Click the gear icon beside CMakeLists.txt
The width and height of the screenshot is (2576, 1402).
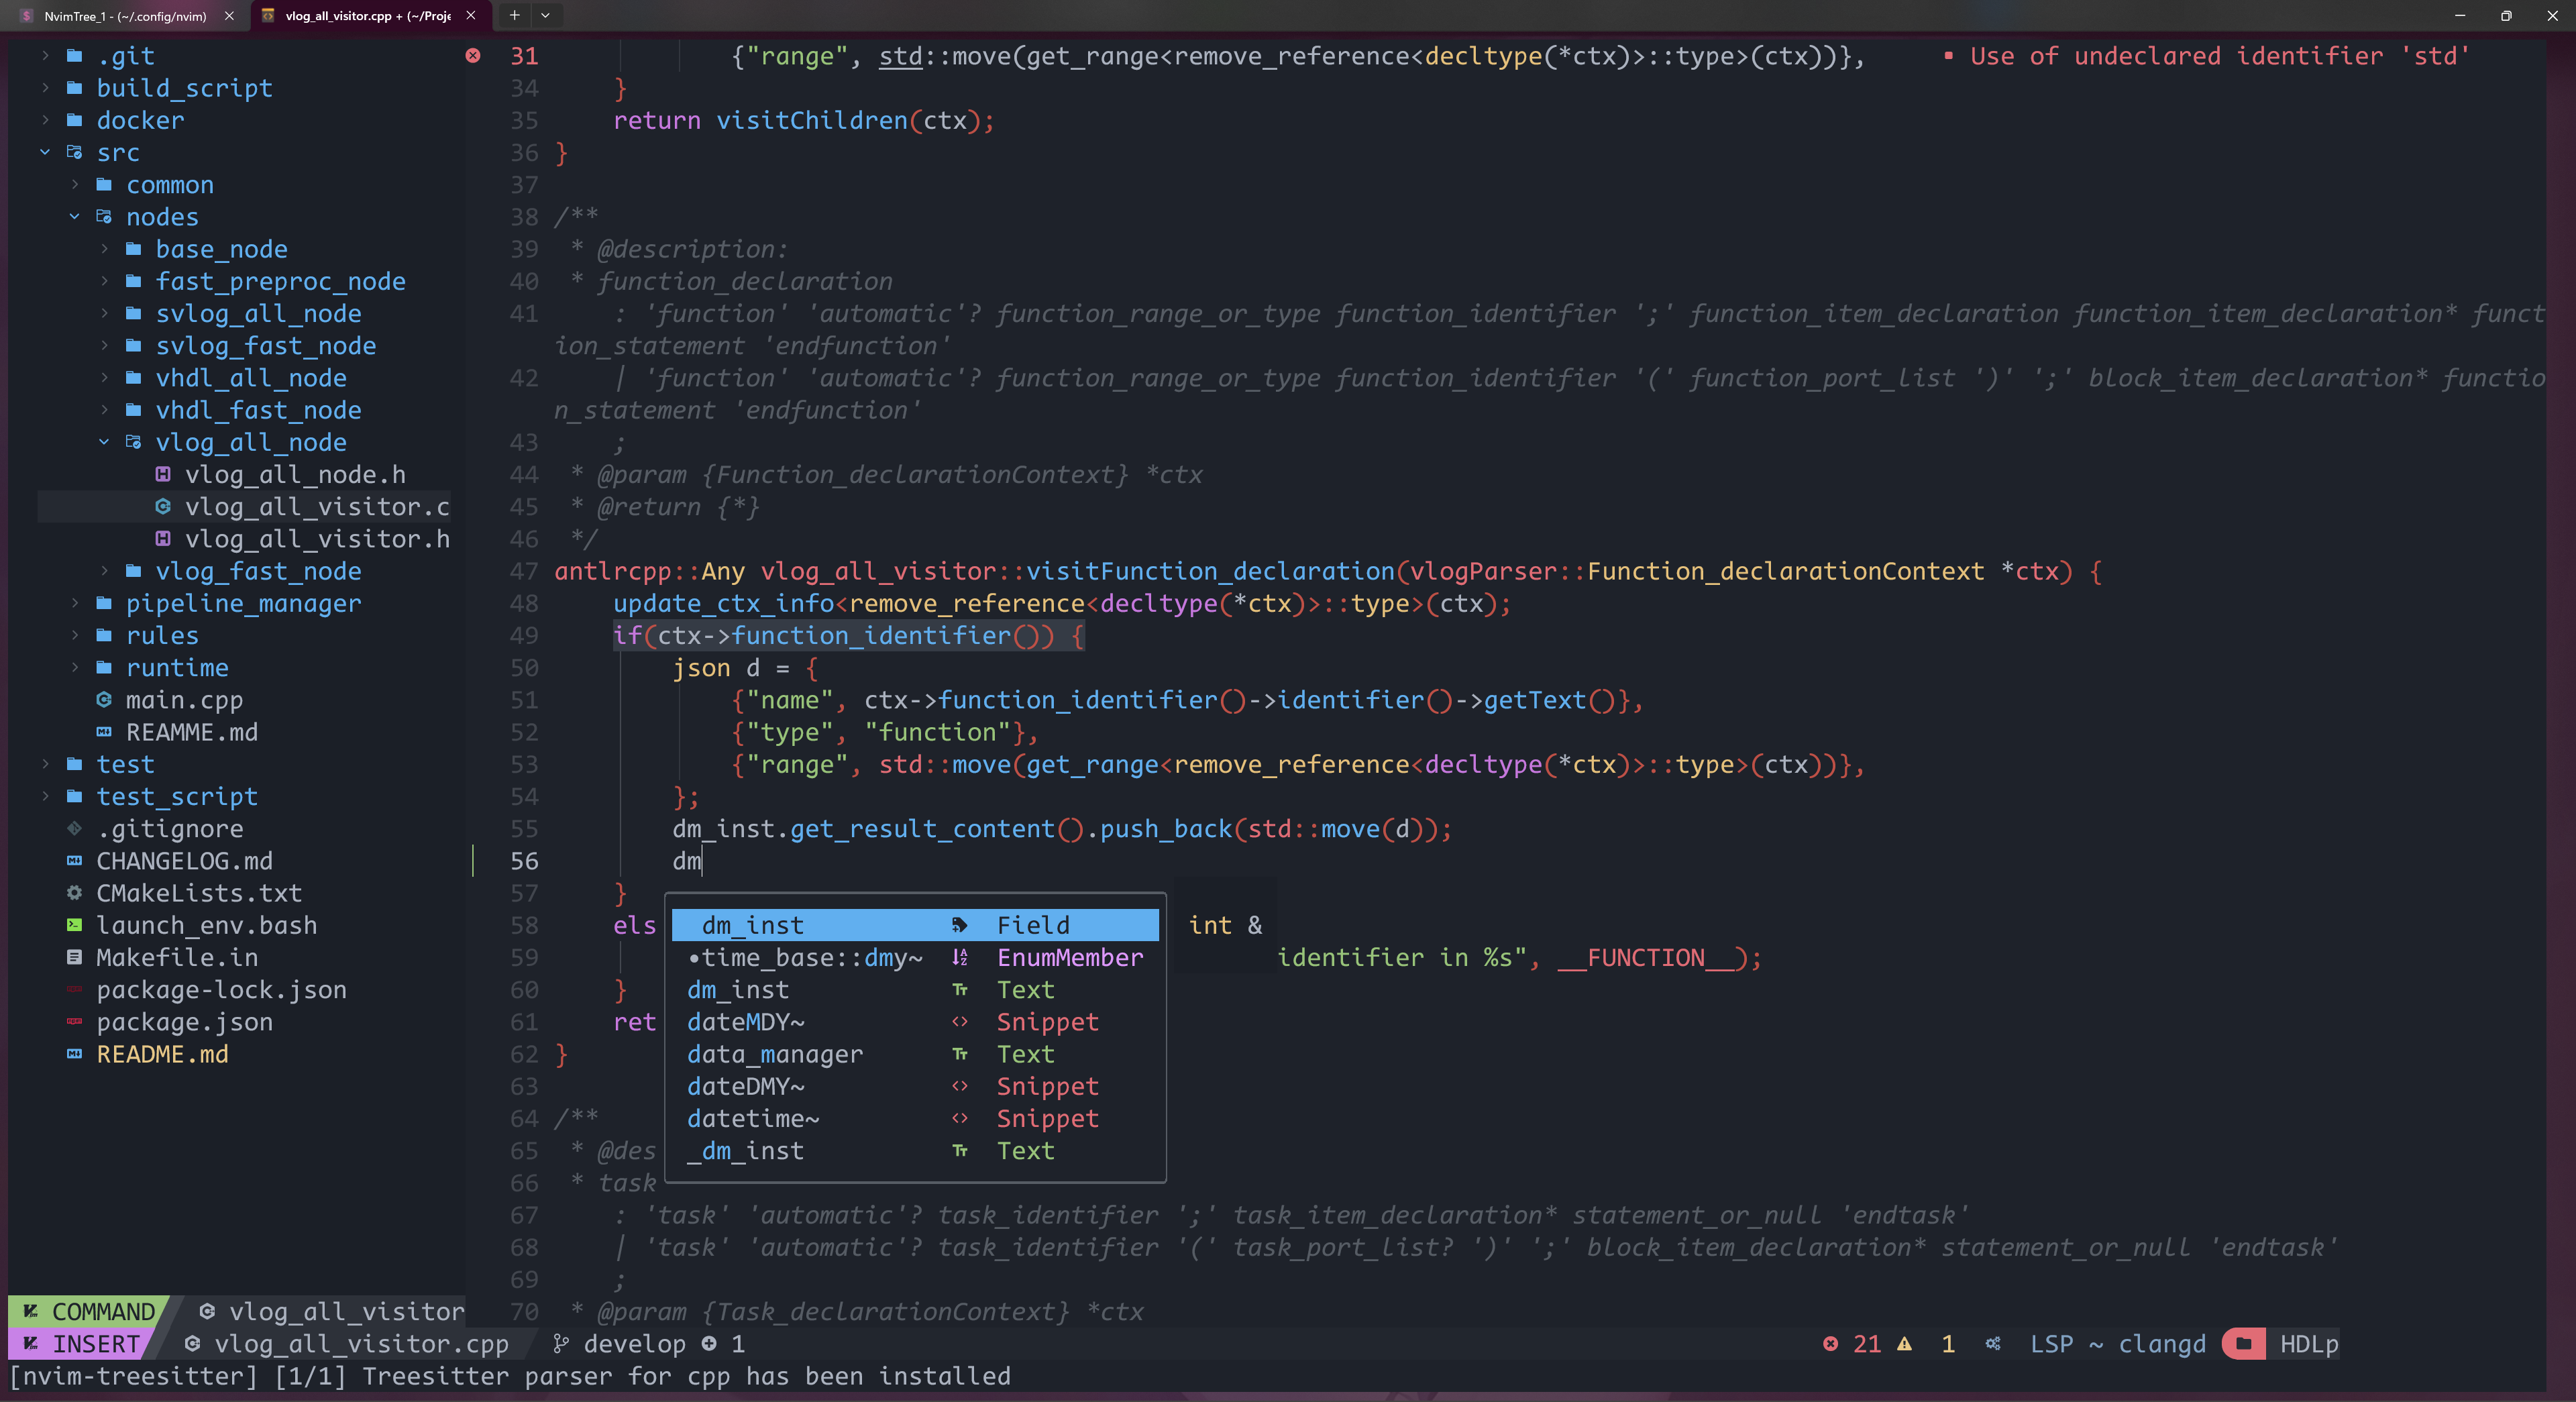[73, 893]
